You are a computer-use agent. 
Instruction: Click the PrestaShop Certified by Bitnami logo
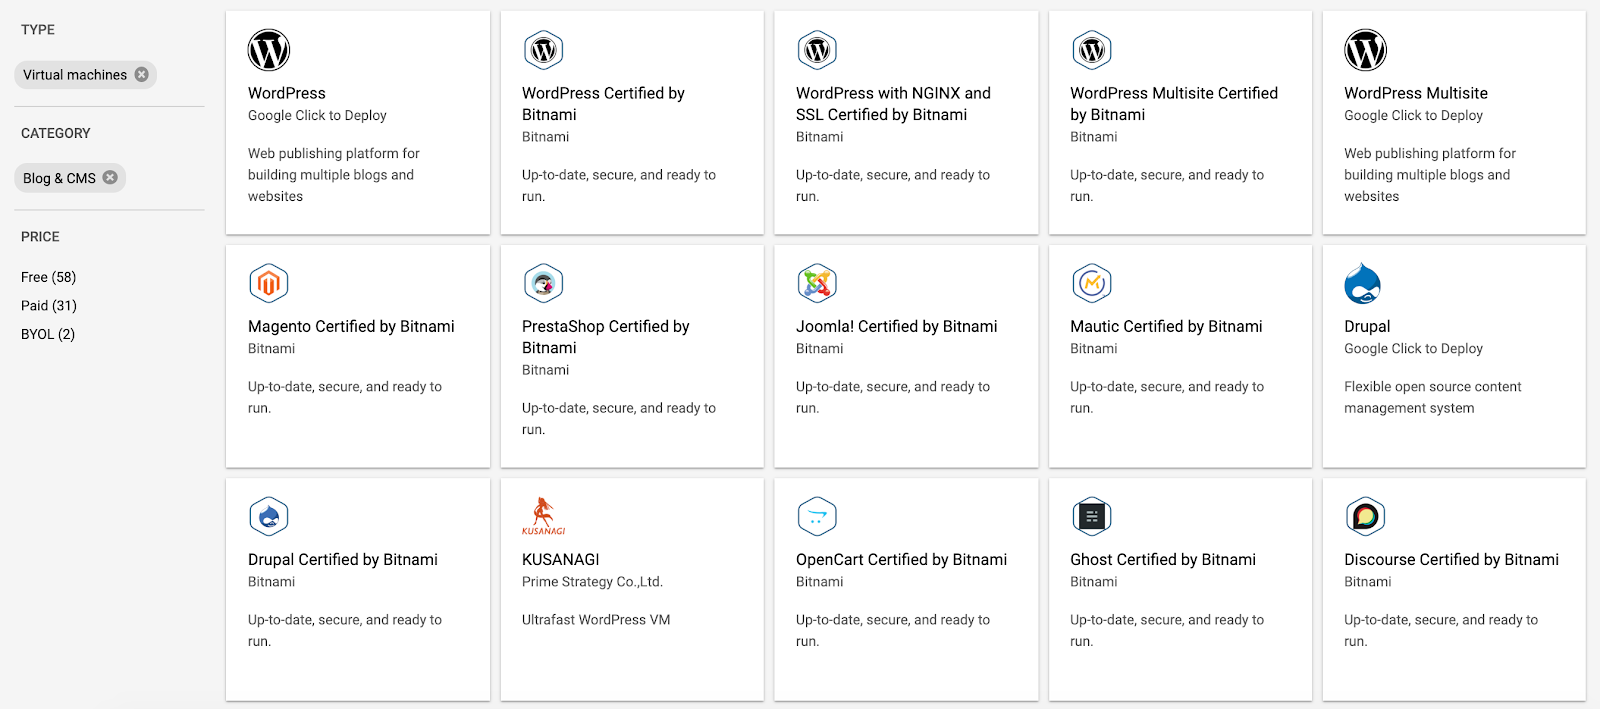tap(543, 284)
